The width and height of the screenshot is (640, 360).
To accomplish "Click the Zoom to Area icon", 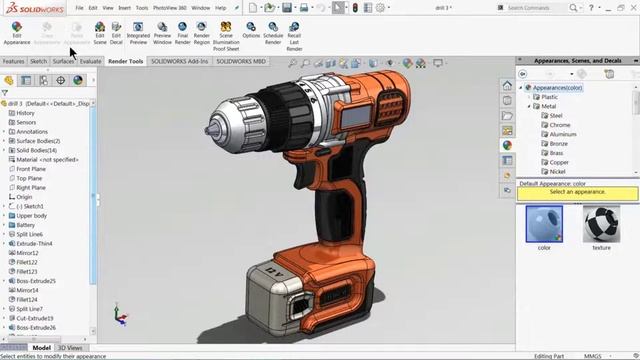I will pos(305,63).
